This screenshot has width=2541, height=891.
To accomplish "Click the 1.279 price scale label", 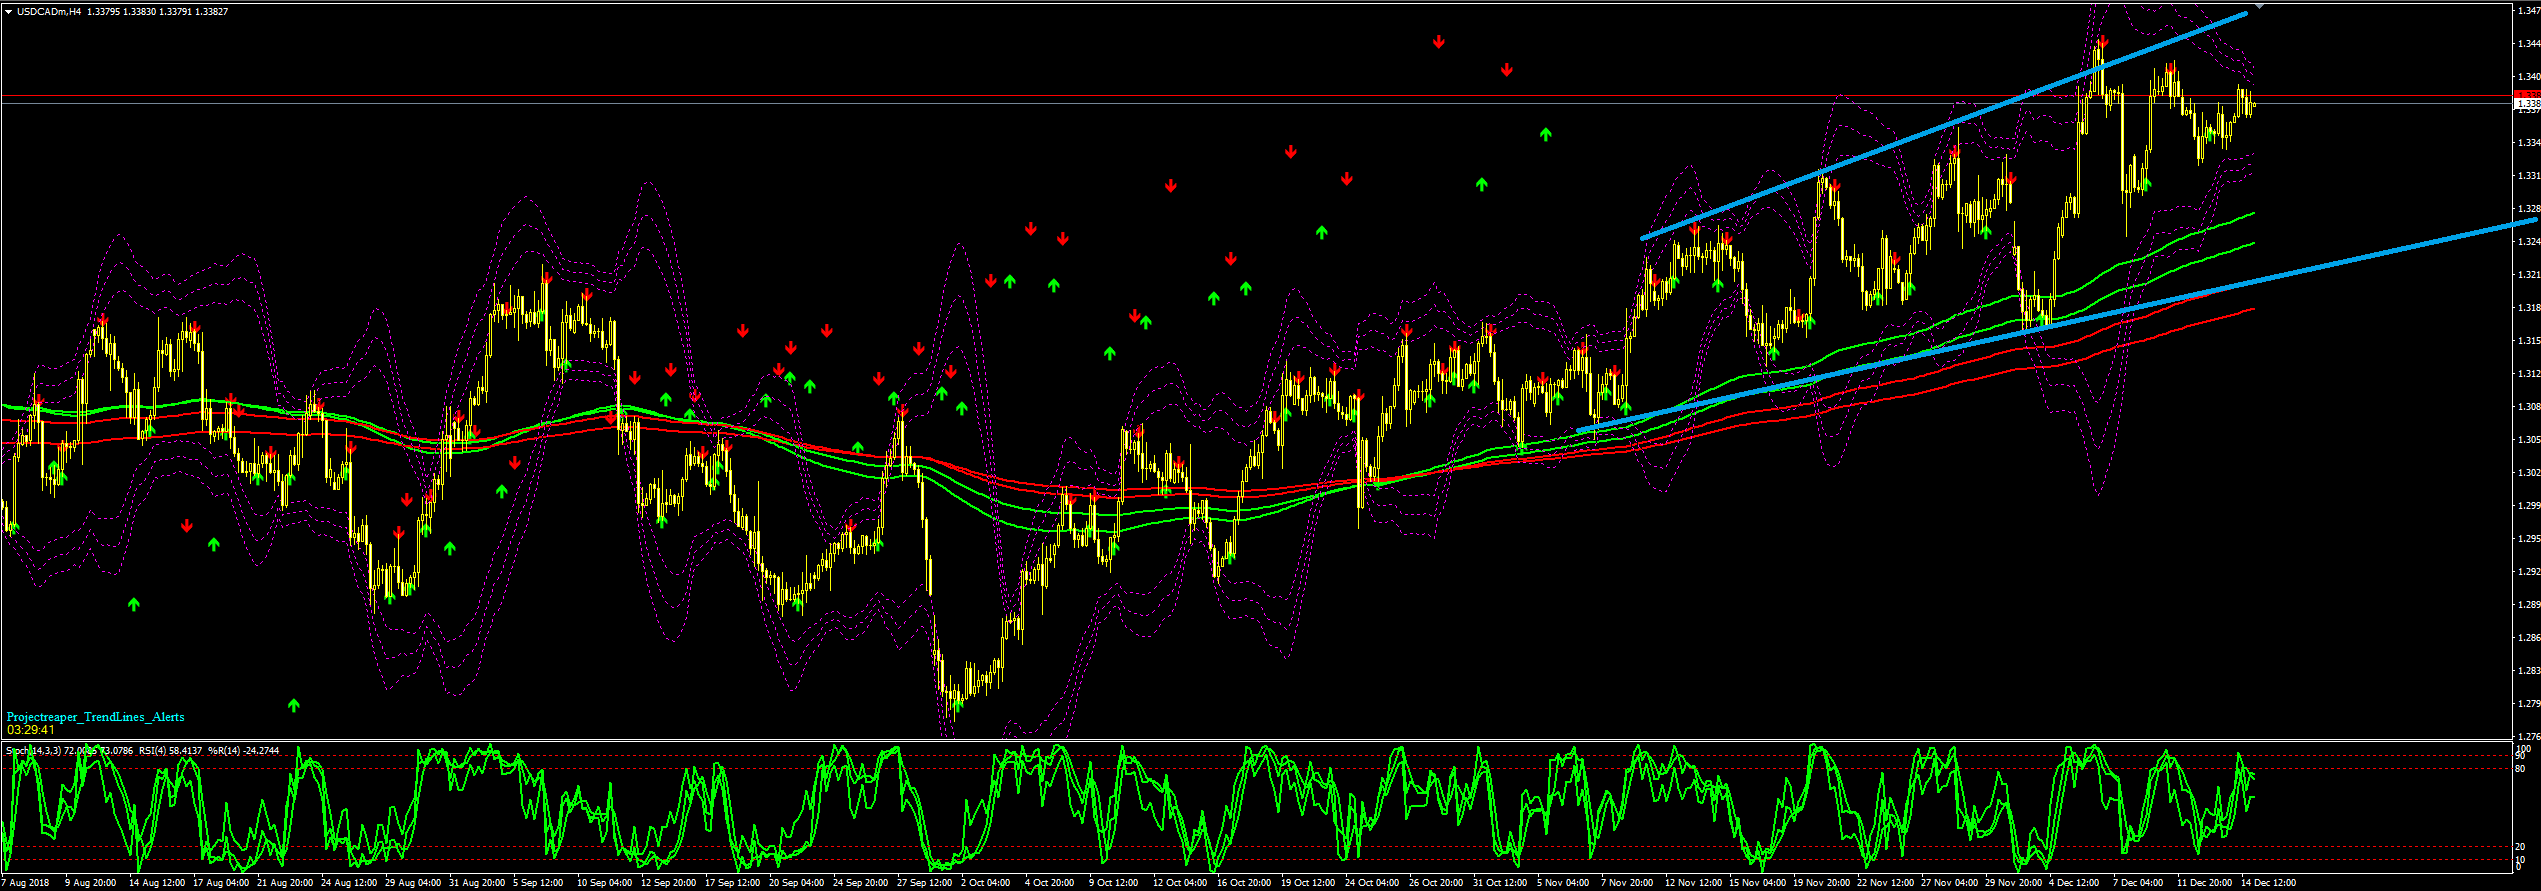I will (2529, 704).
